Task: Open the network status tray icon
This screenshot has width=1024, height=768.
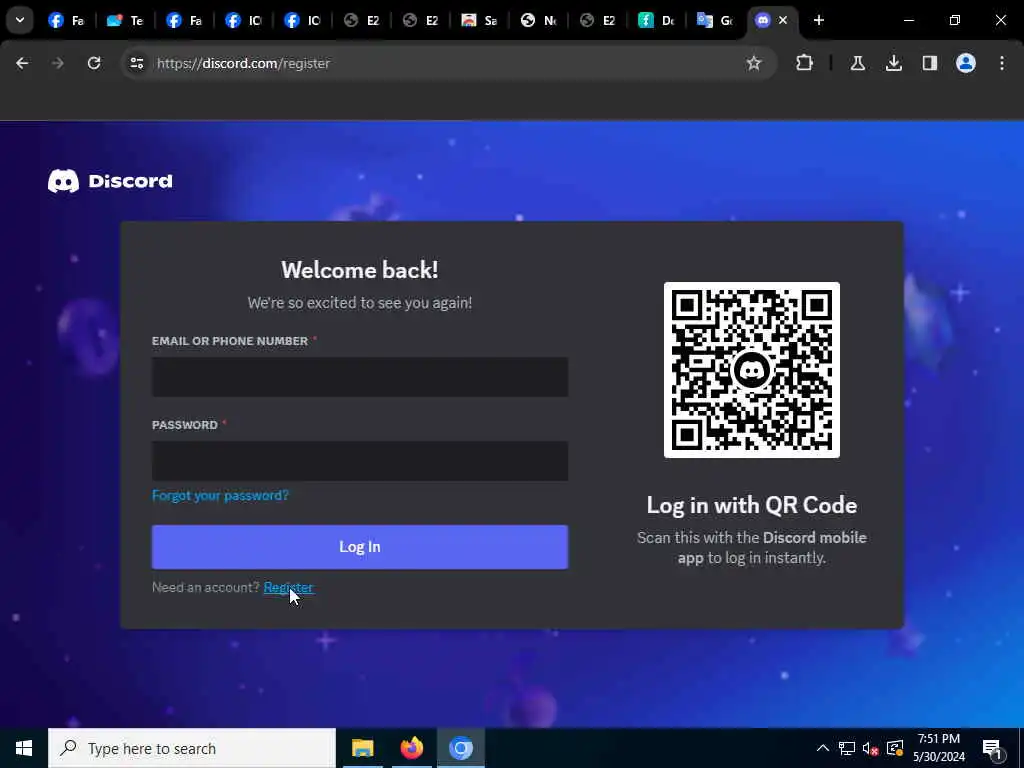Action: 847,748
